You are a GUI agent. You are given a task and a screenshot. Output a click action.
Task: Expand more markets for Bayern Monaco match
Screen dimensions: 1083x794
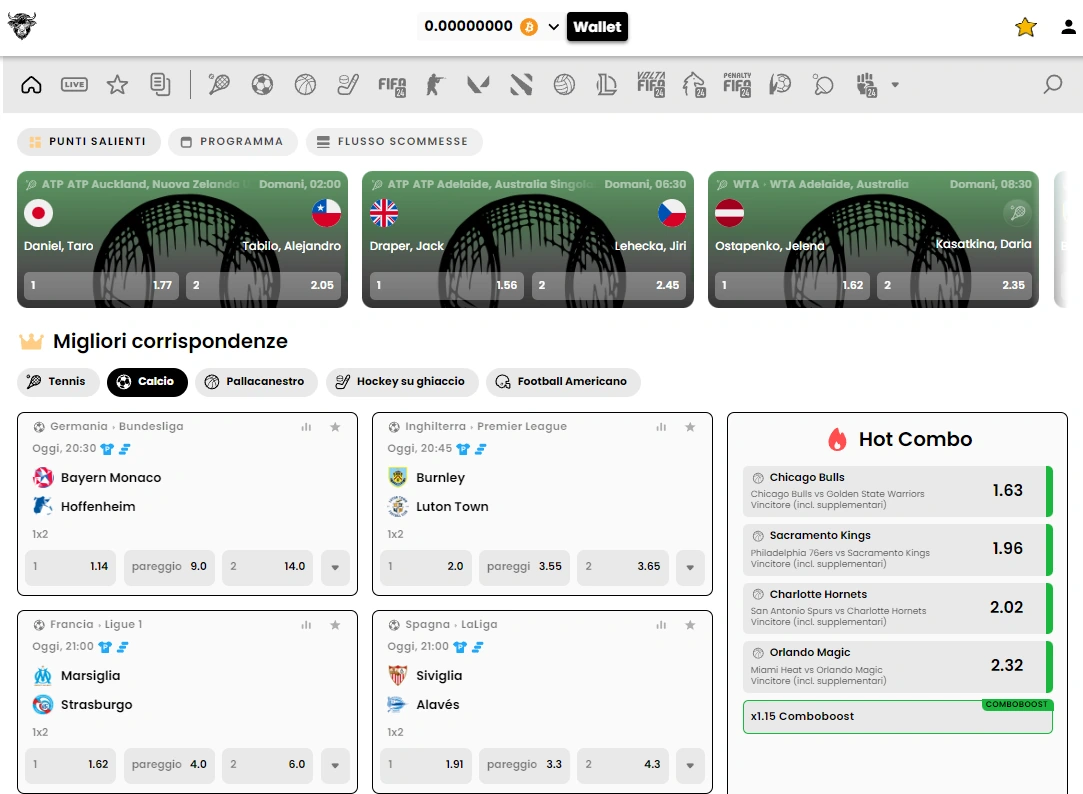tap(335, 568)
